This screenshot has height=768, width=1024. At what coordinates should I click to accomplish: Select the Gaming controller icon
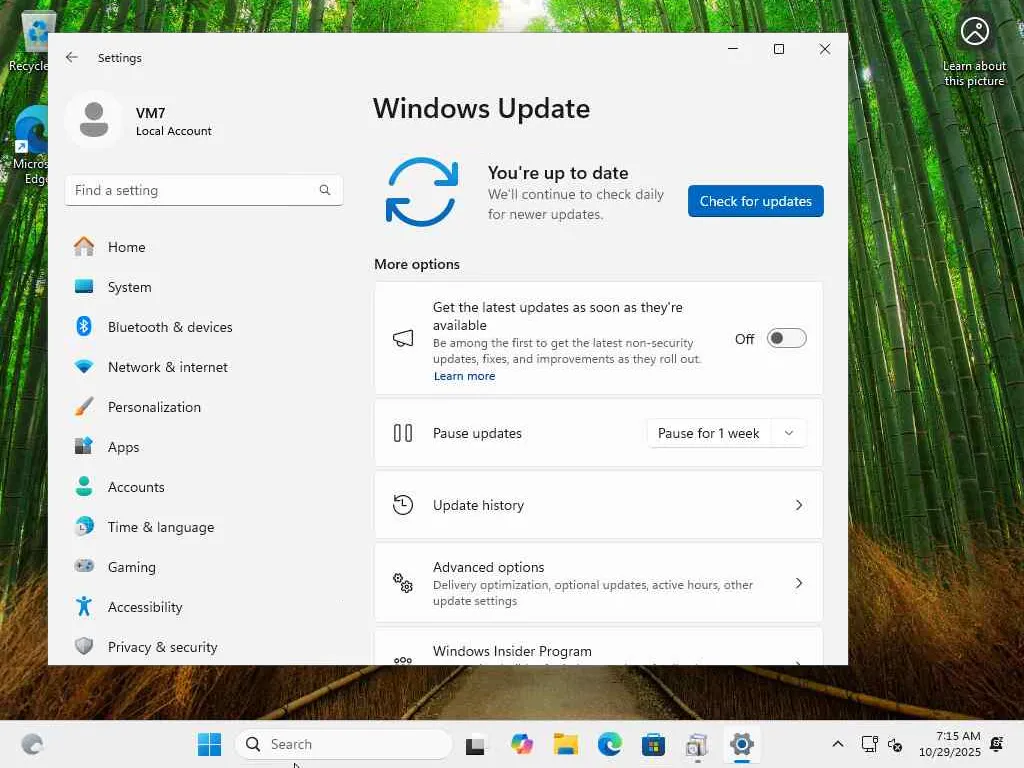(84, 566)
